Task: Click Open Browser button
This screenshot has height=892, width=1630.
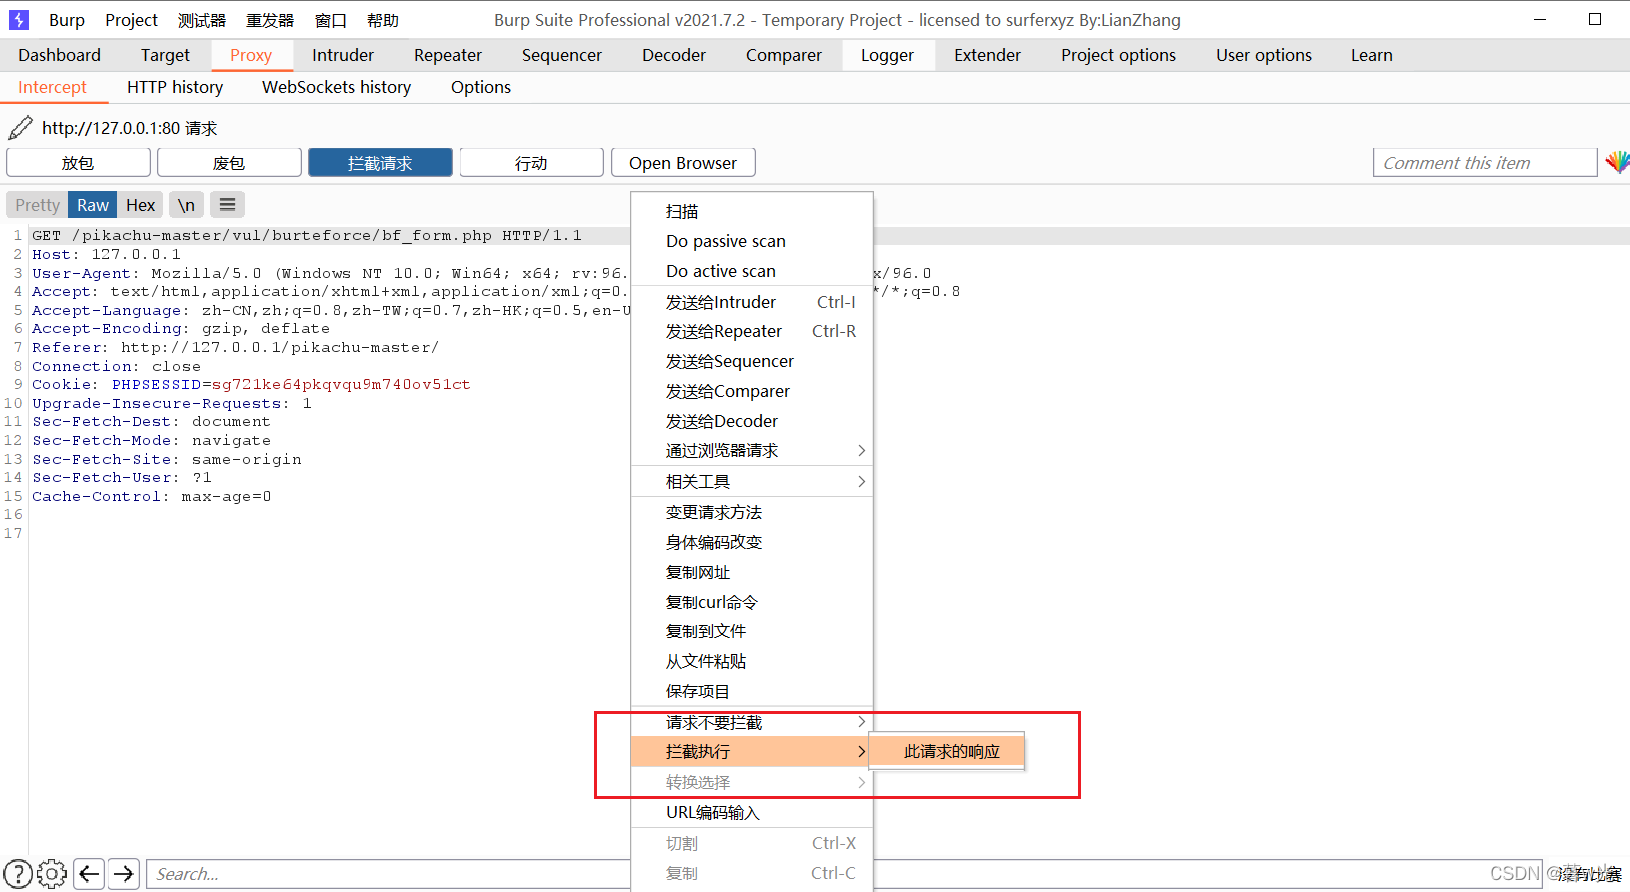Action: pos(683,163)
